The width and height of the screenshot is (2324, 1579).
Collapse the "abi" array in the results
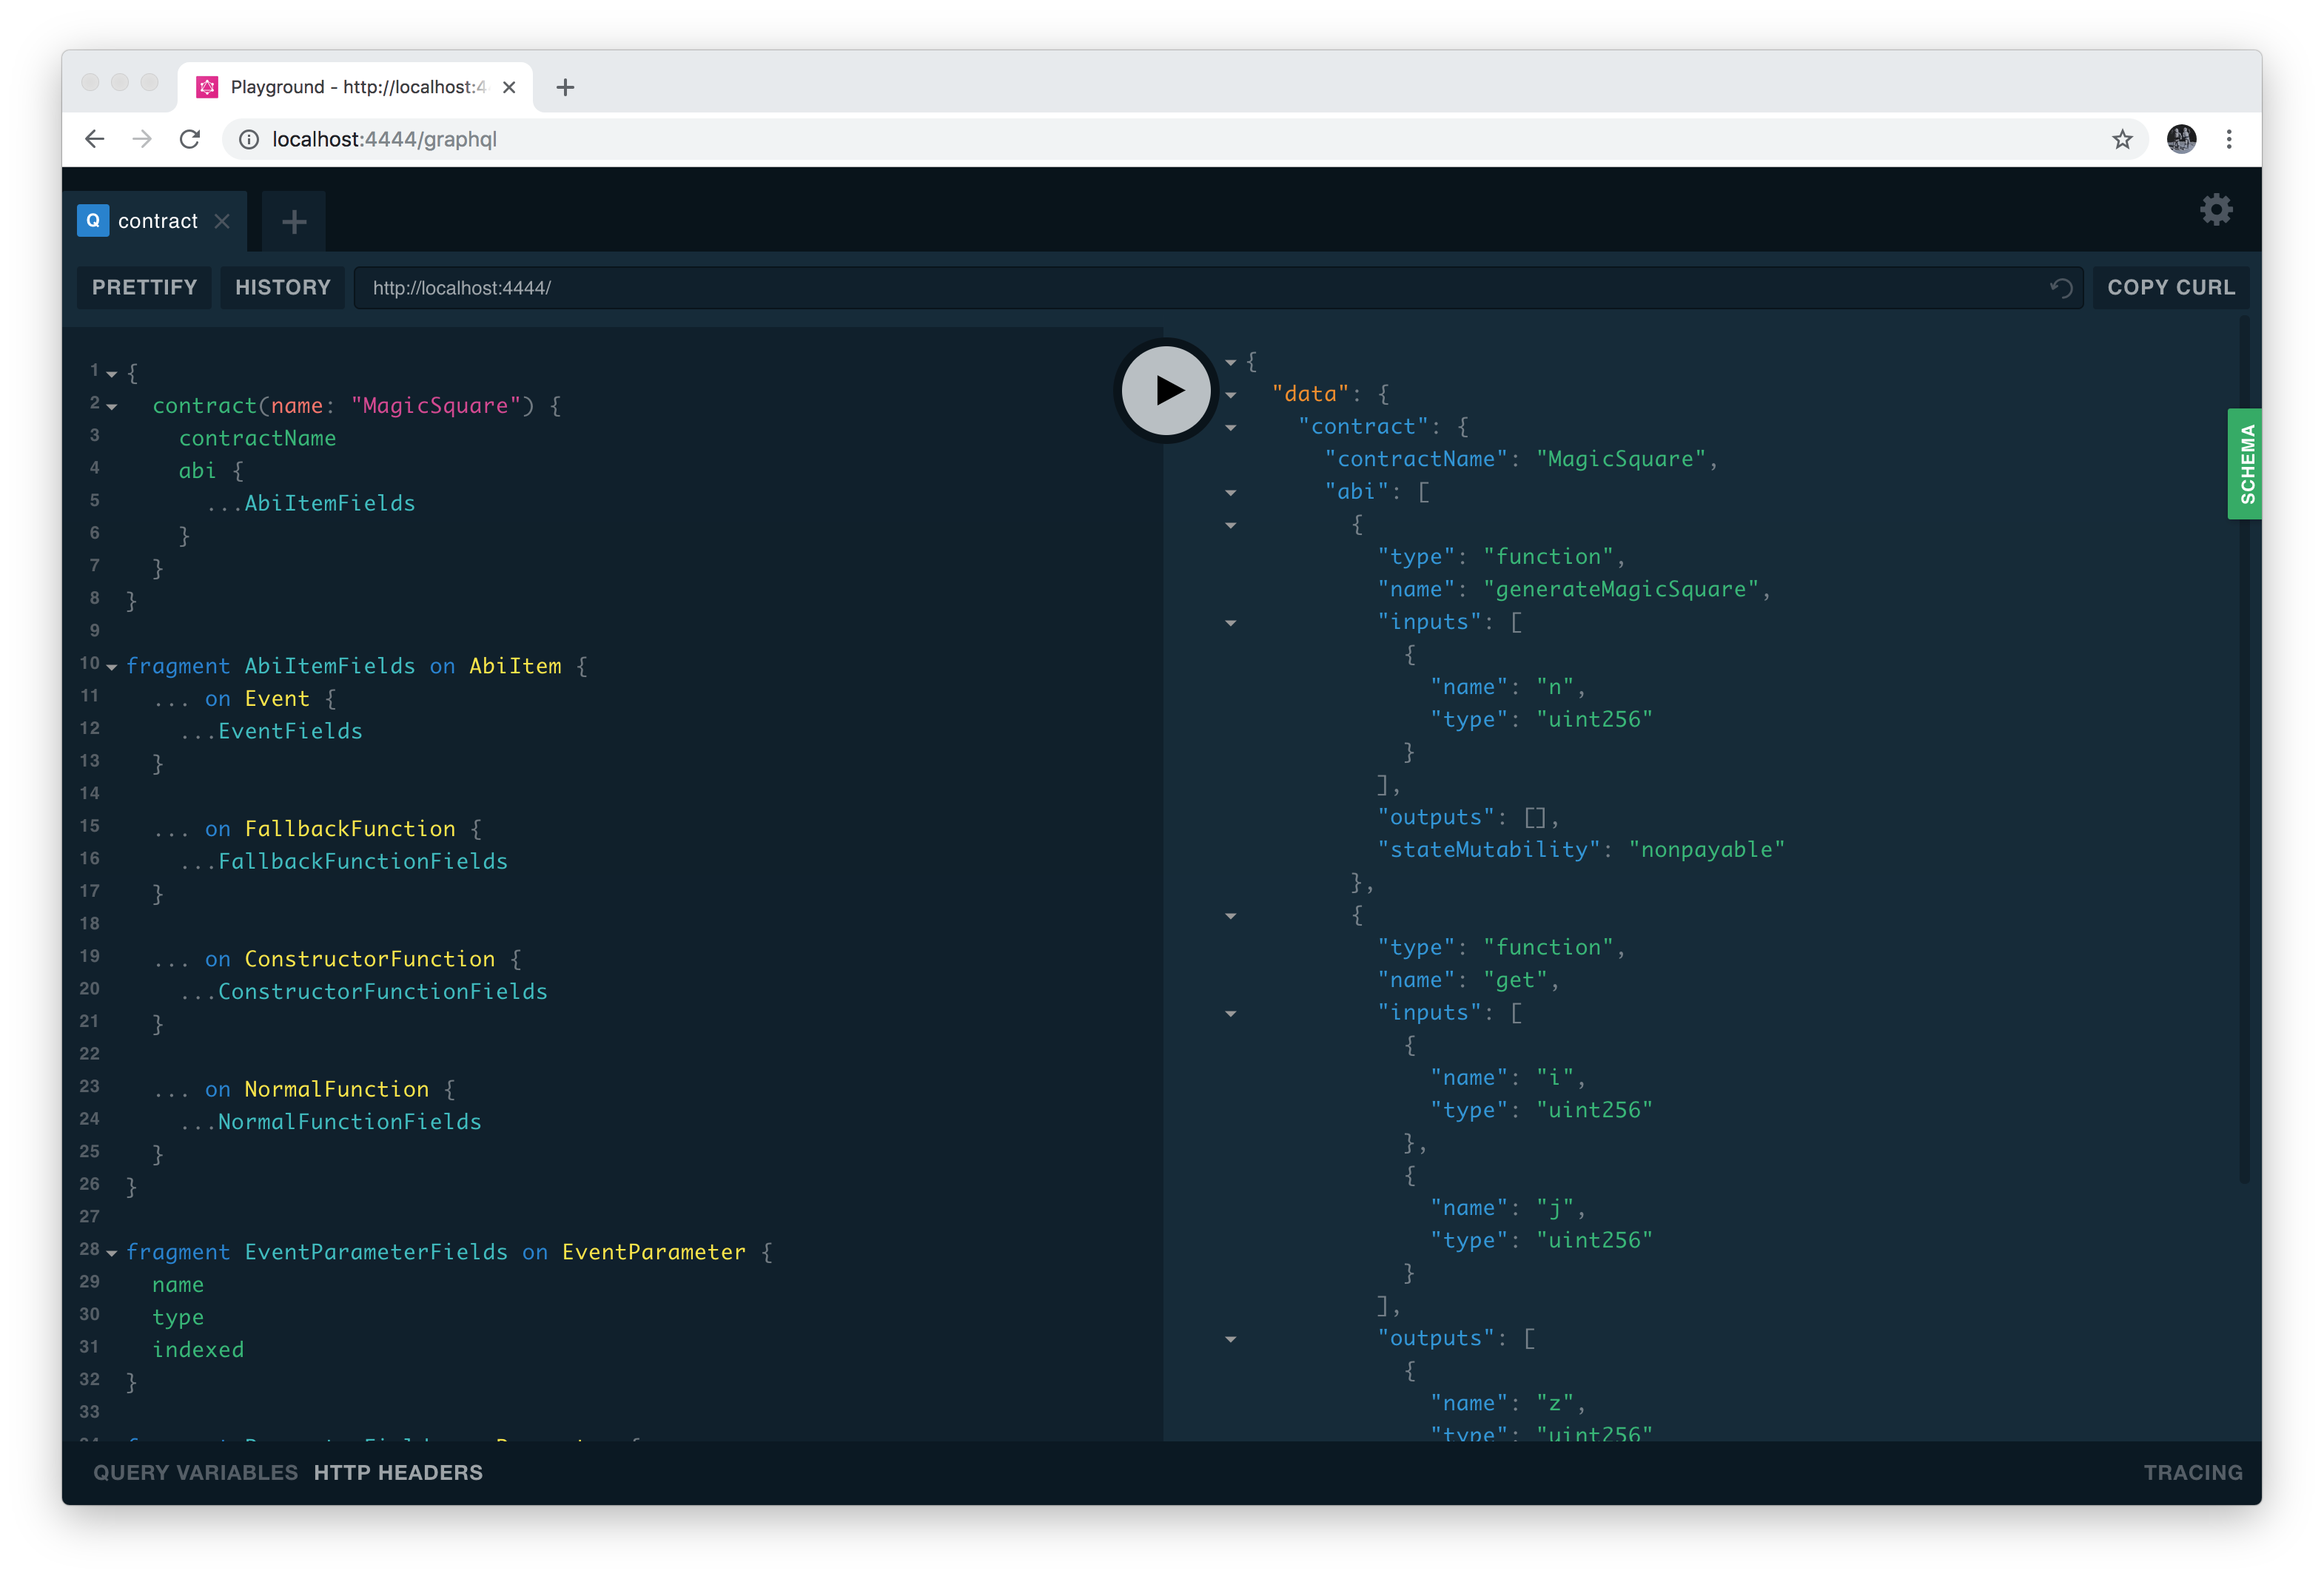[1231, 492]
